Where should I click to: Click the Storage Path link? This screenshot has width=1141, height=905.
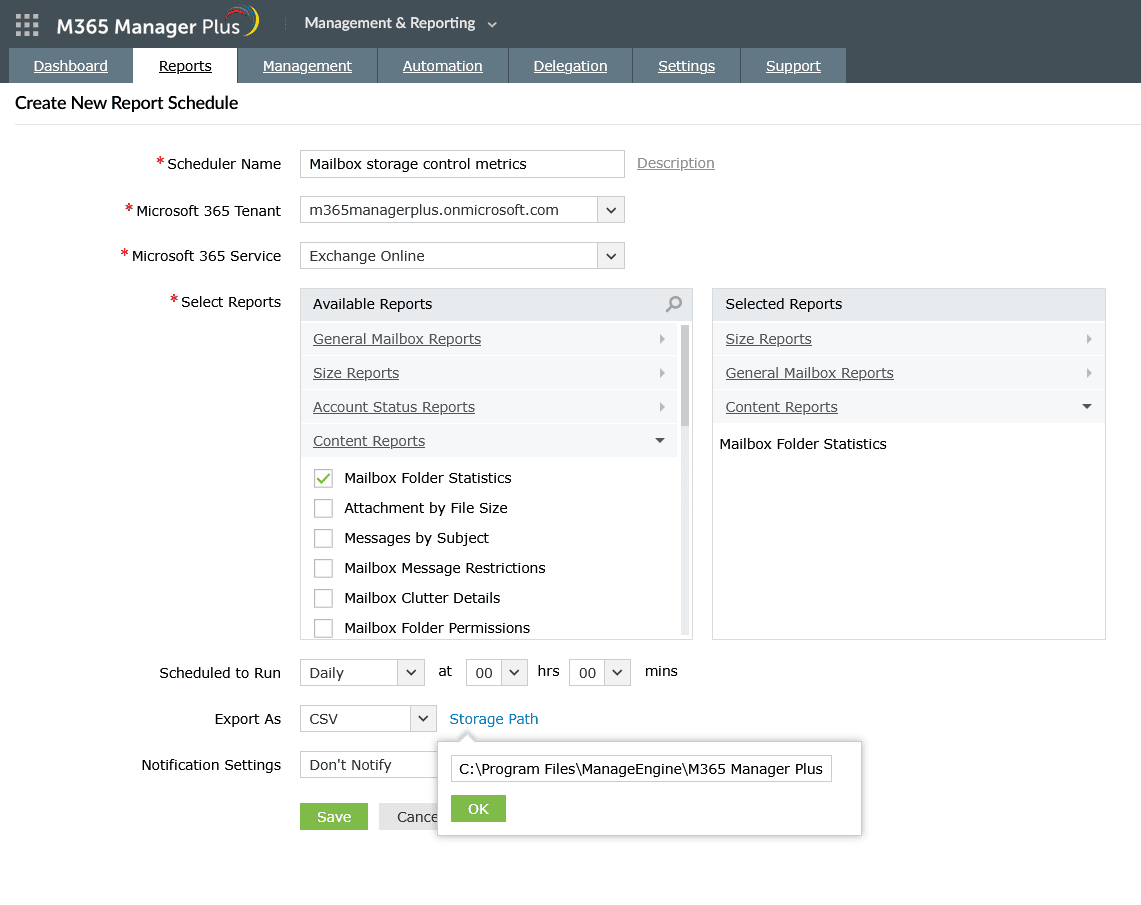(493, 718)
